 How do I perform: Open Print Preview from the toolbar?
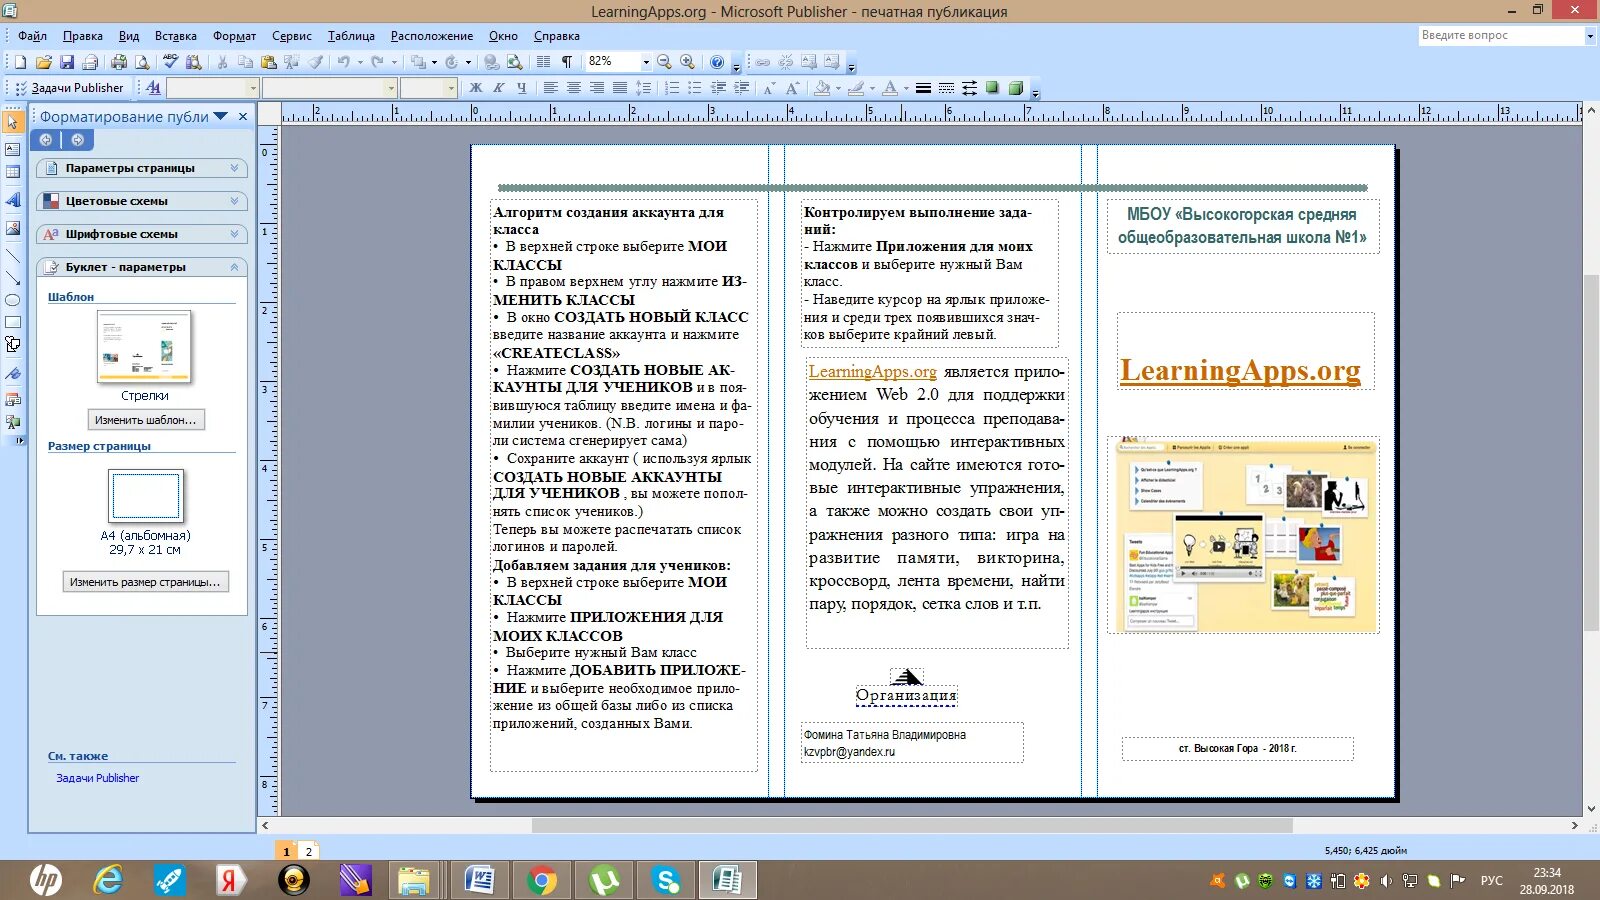142,62
